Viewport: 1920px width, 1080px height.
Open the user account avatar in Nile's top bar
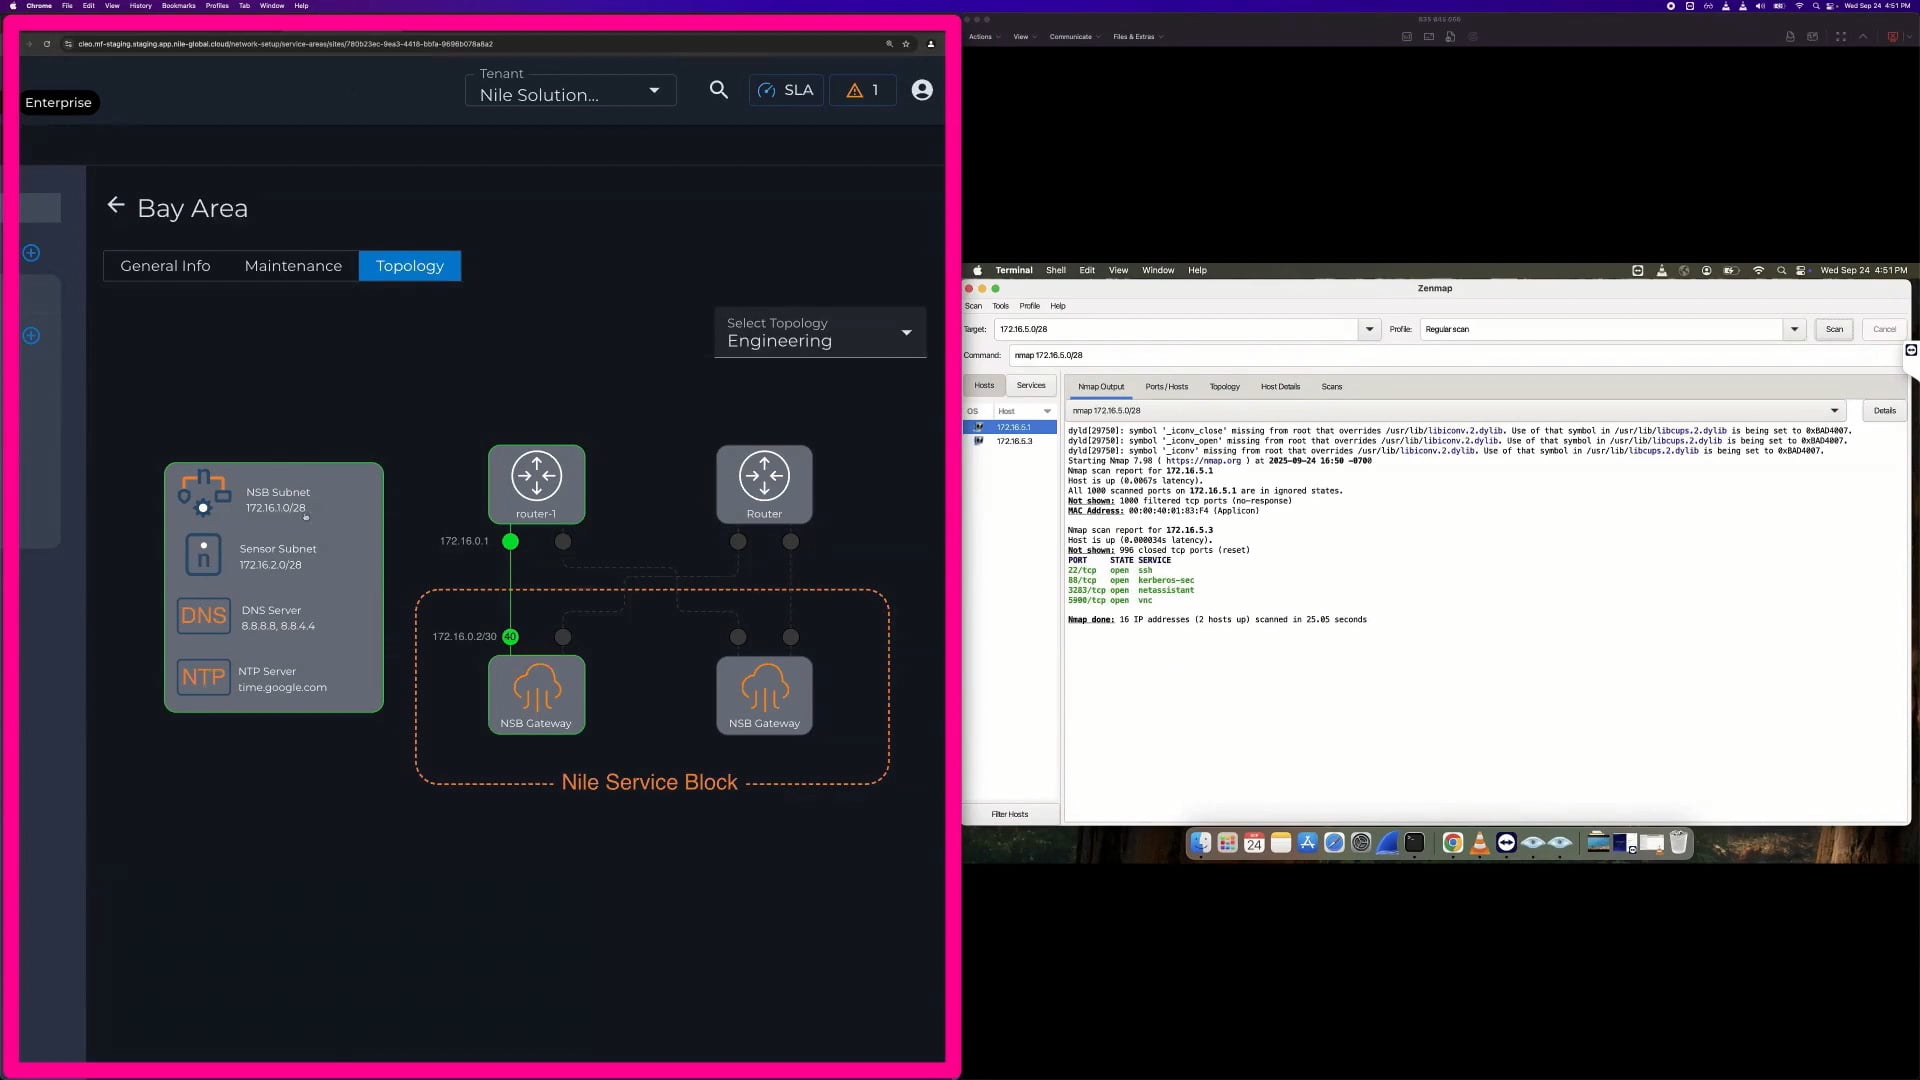tap(922, 90)
